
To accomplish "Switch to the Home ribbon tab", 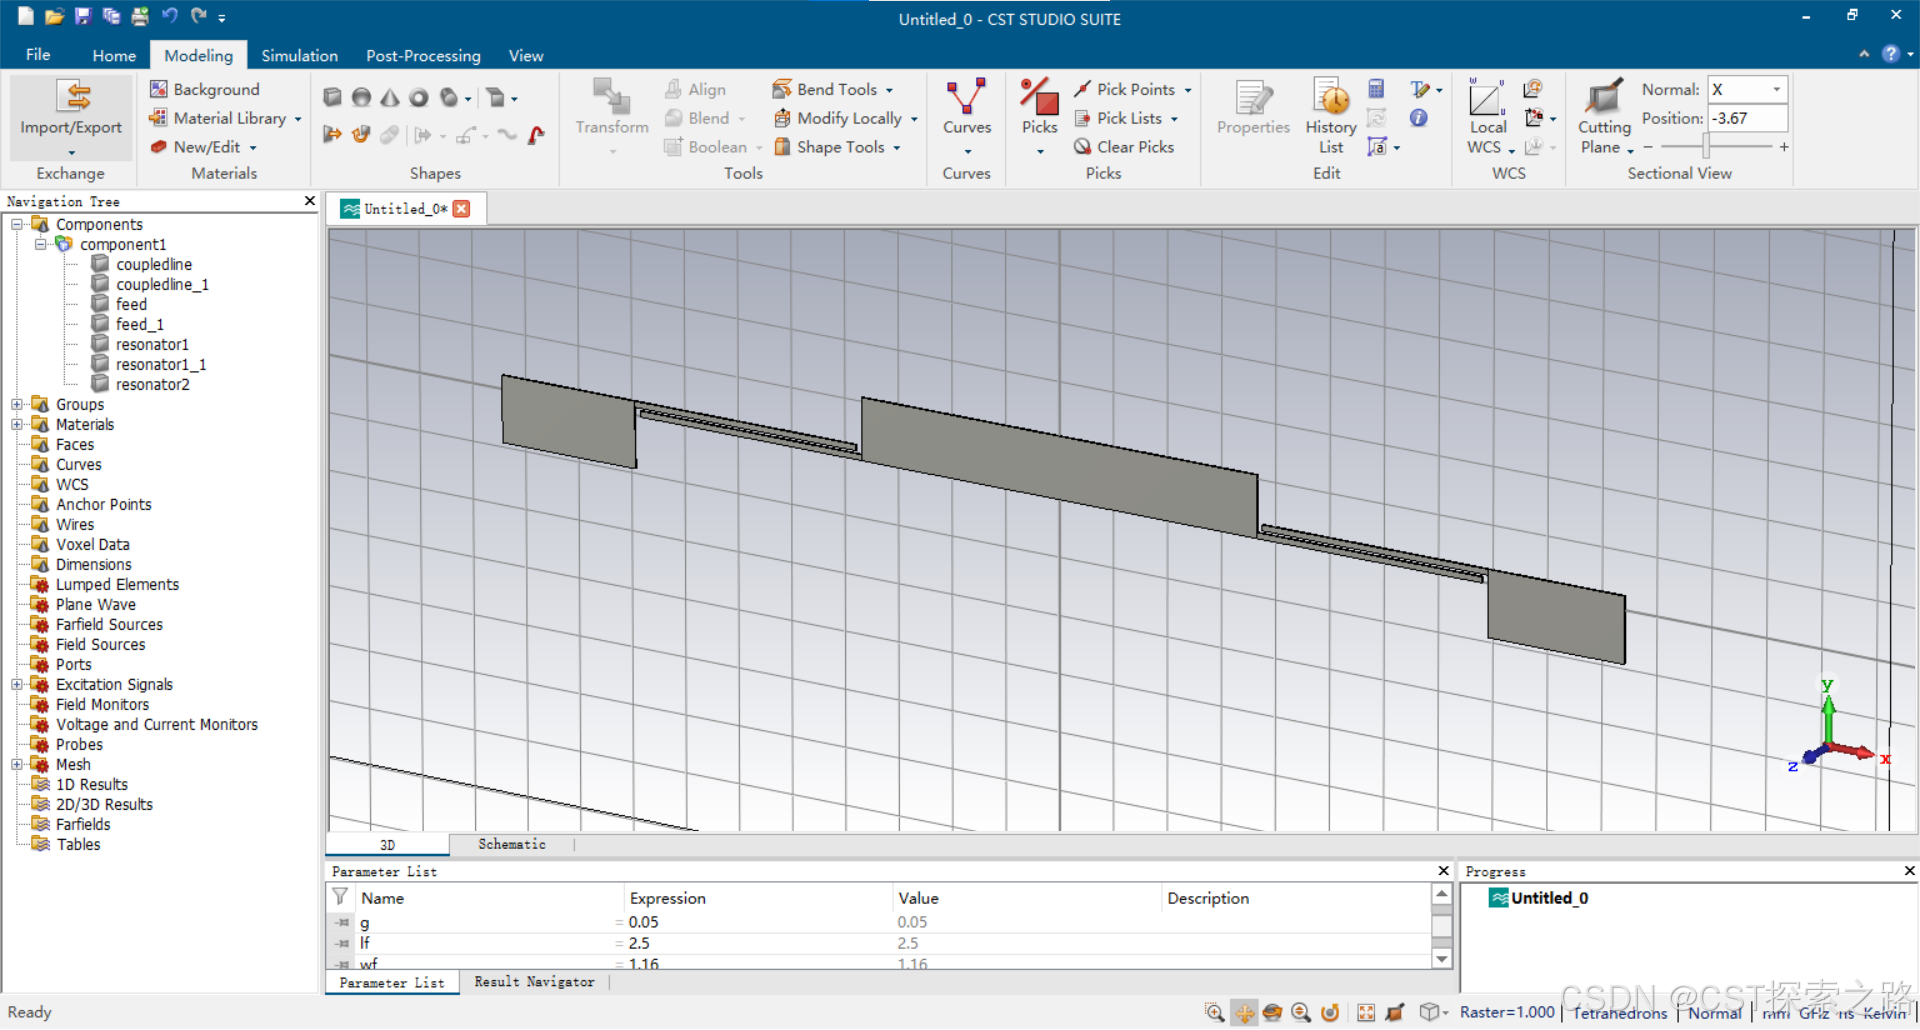I will click(x=114, y=56).
